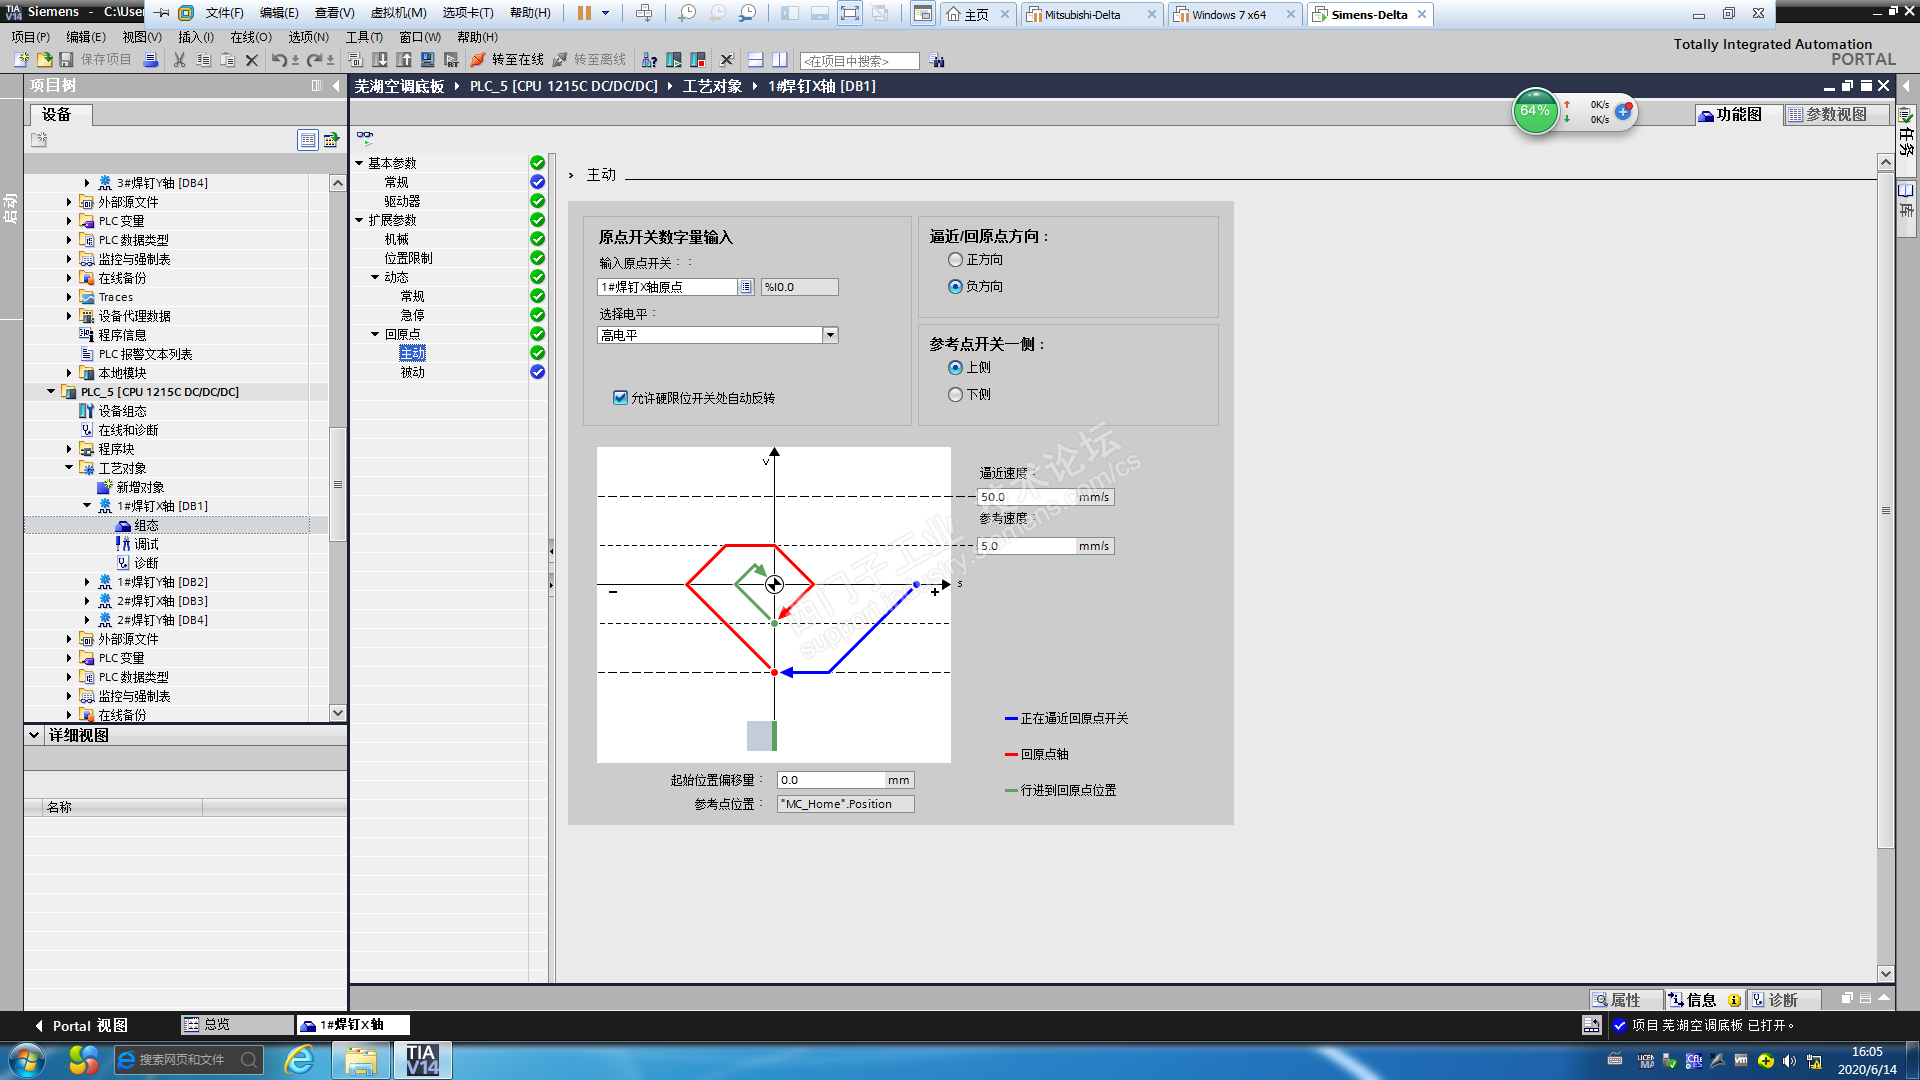Click the cut scissors icon
Screen dimensions: 1920x1080
tap(180, 60)
